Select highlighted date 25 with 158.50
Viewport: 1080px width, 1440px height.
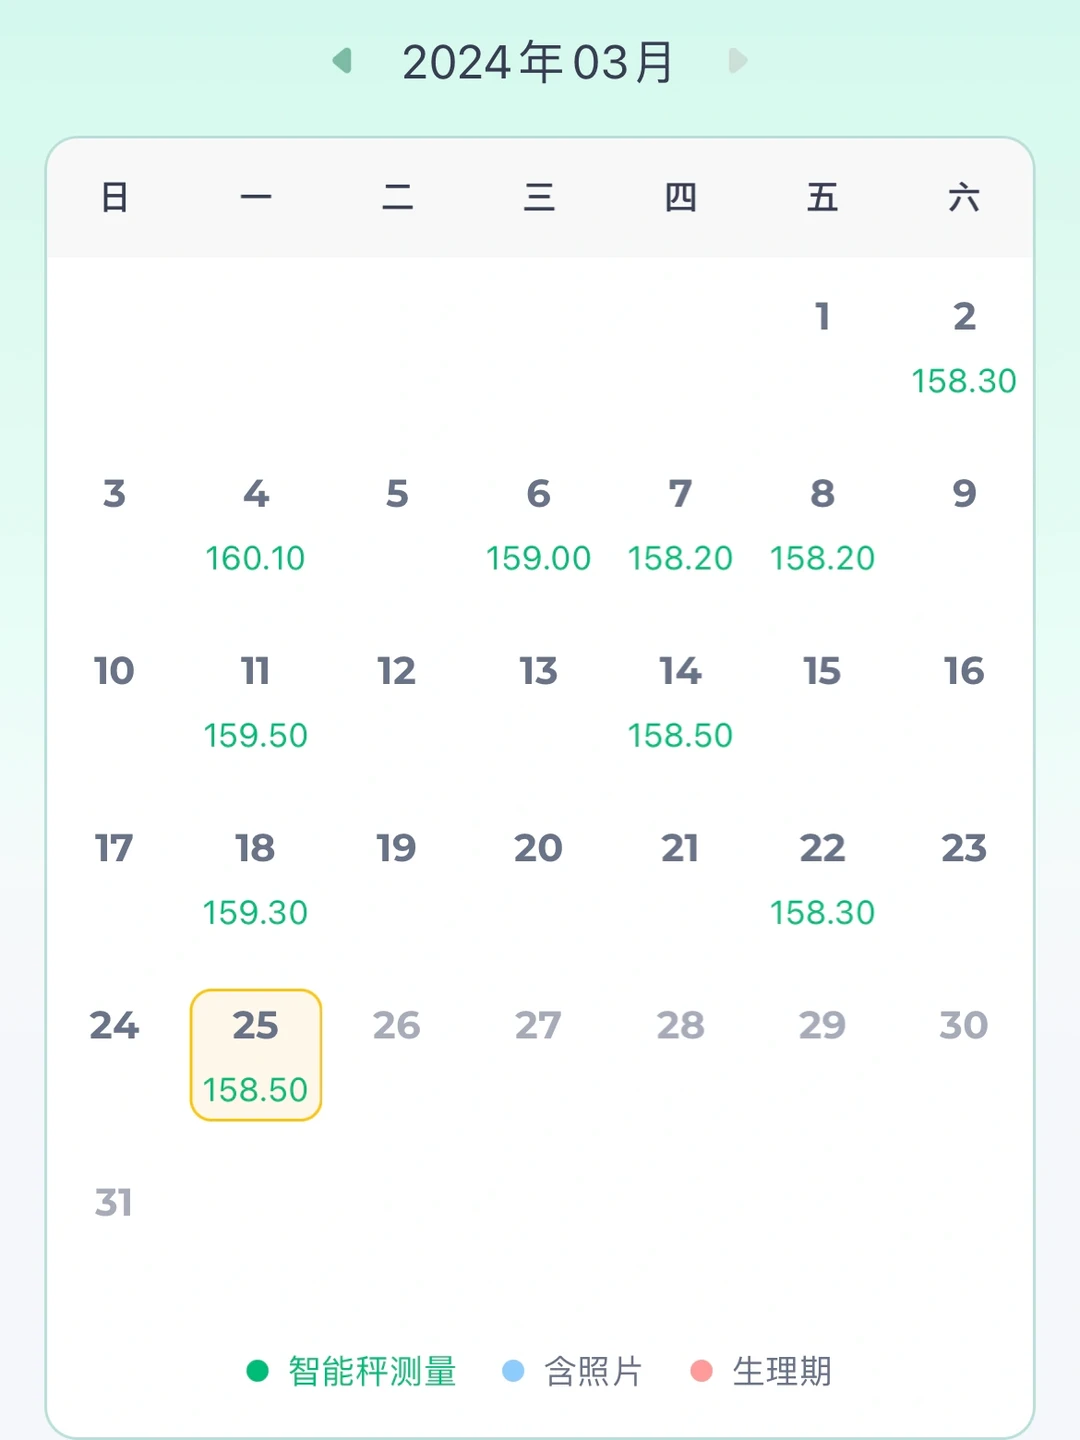click(256, 1055)
